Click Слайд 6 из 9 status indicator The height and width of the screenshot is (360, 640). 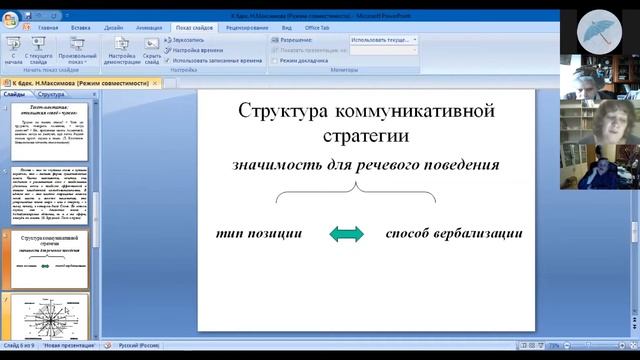click(19, 346)
